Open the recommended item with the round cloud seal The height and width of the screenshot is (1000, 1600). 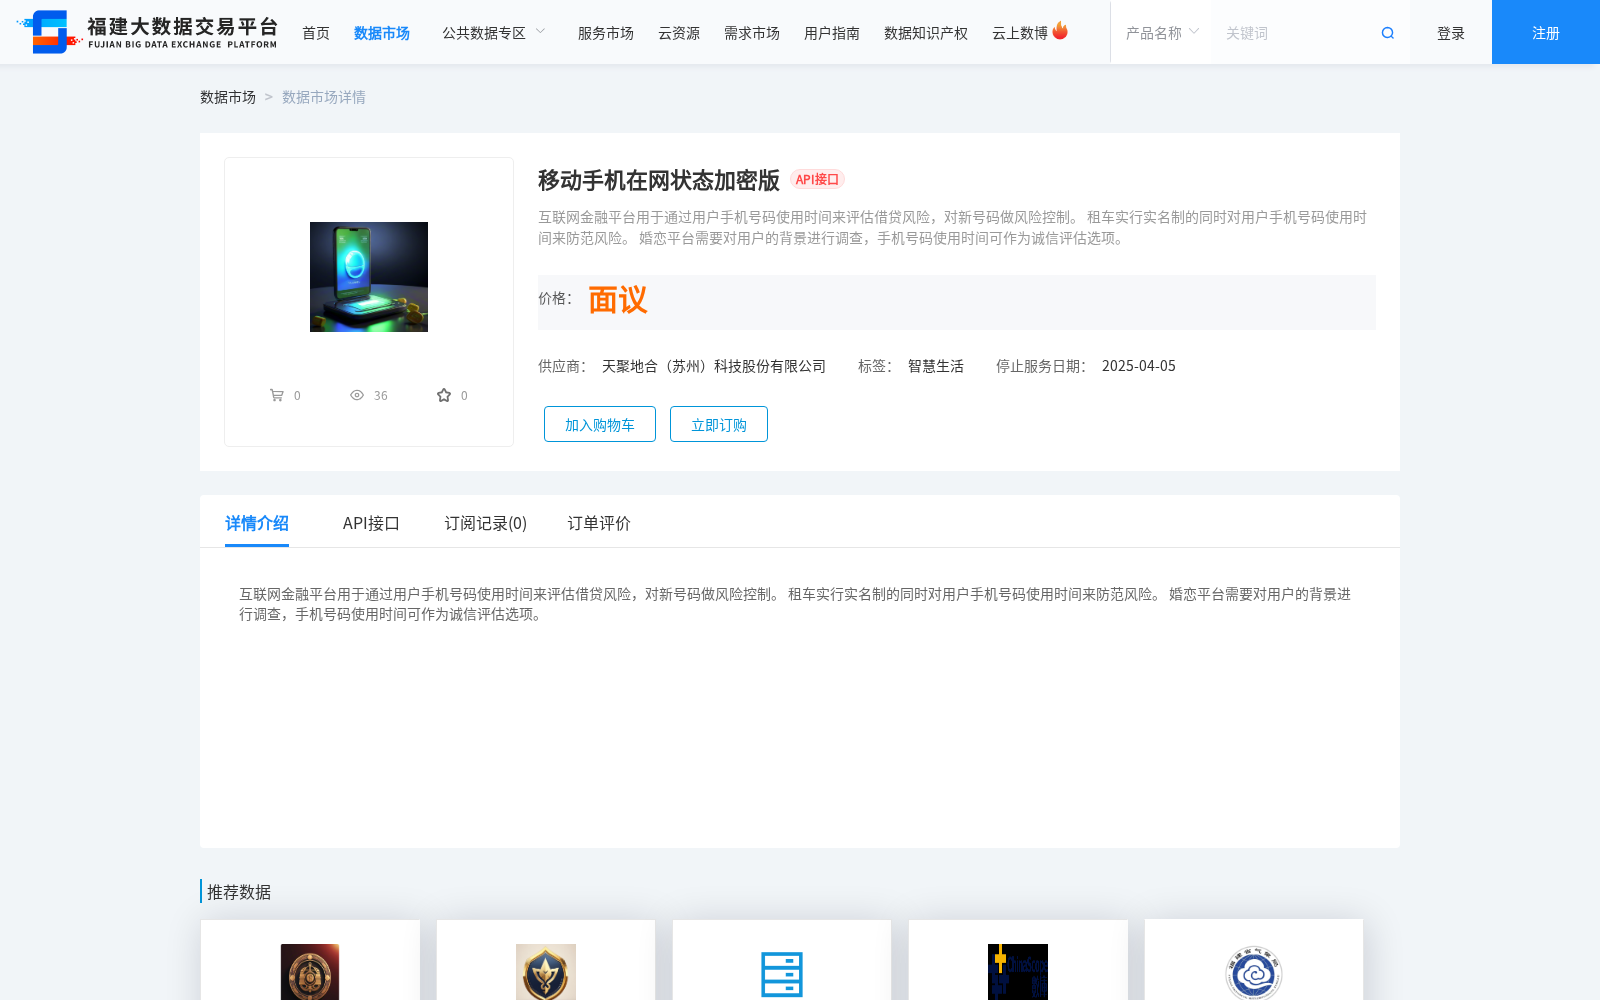1254,973
